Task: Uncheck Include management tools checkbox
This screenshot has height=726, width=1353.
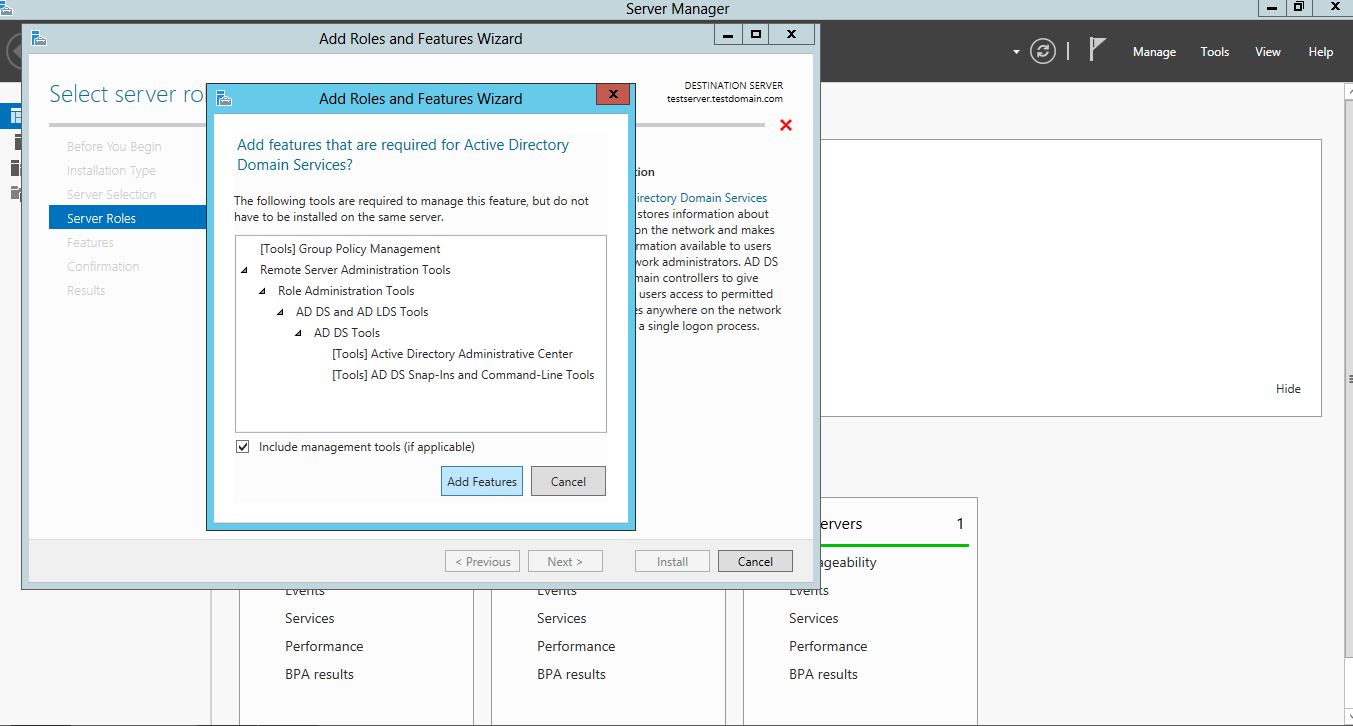Action: tap(242, 447)
